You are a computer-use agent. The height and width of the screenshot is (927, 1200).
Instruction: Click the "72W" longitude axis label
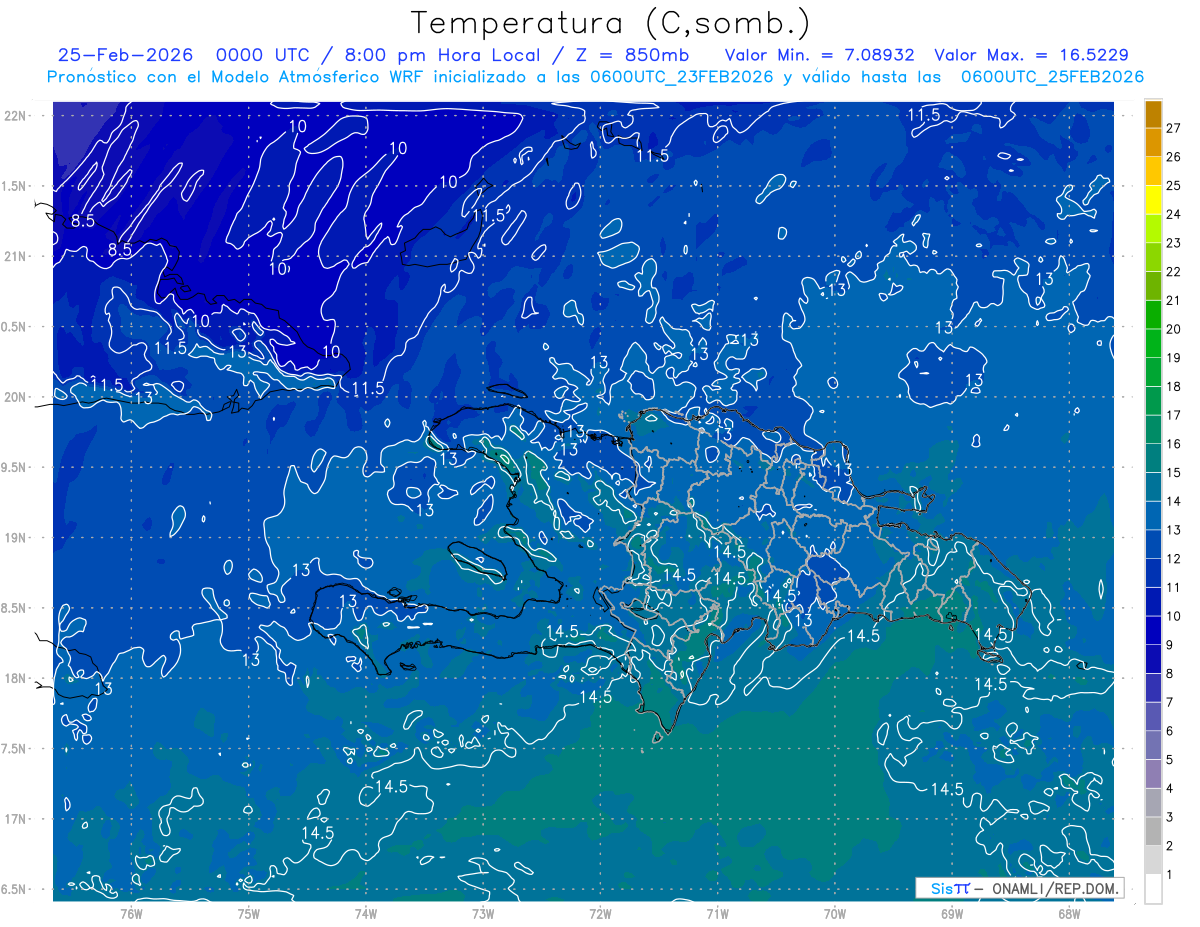pos(601,914)
